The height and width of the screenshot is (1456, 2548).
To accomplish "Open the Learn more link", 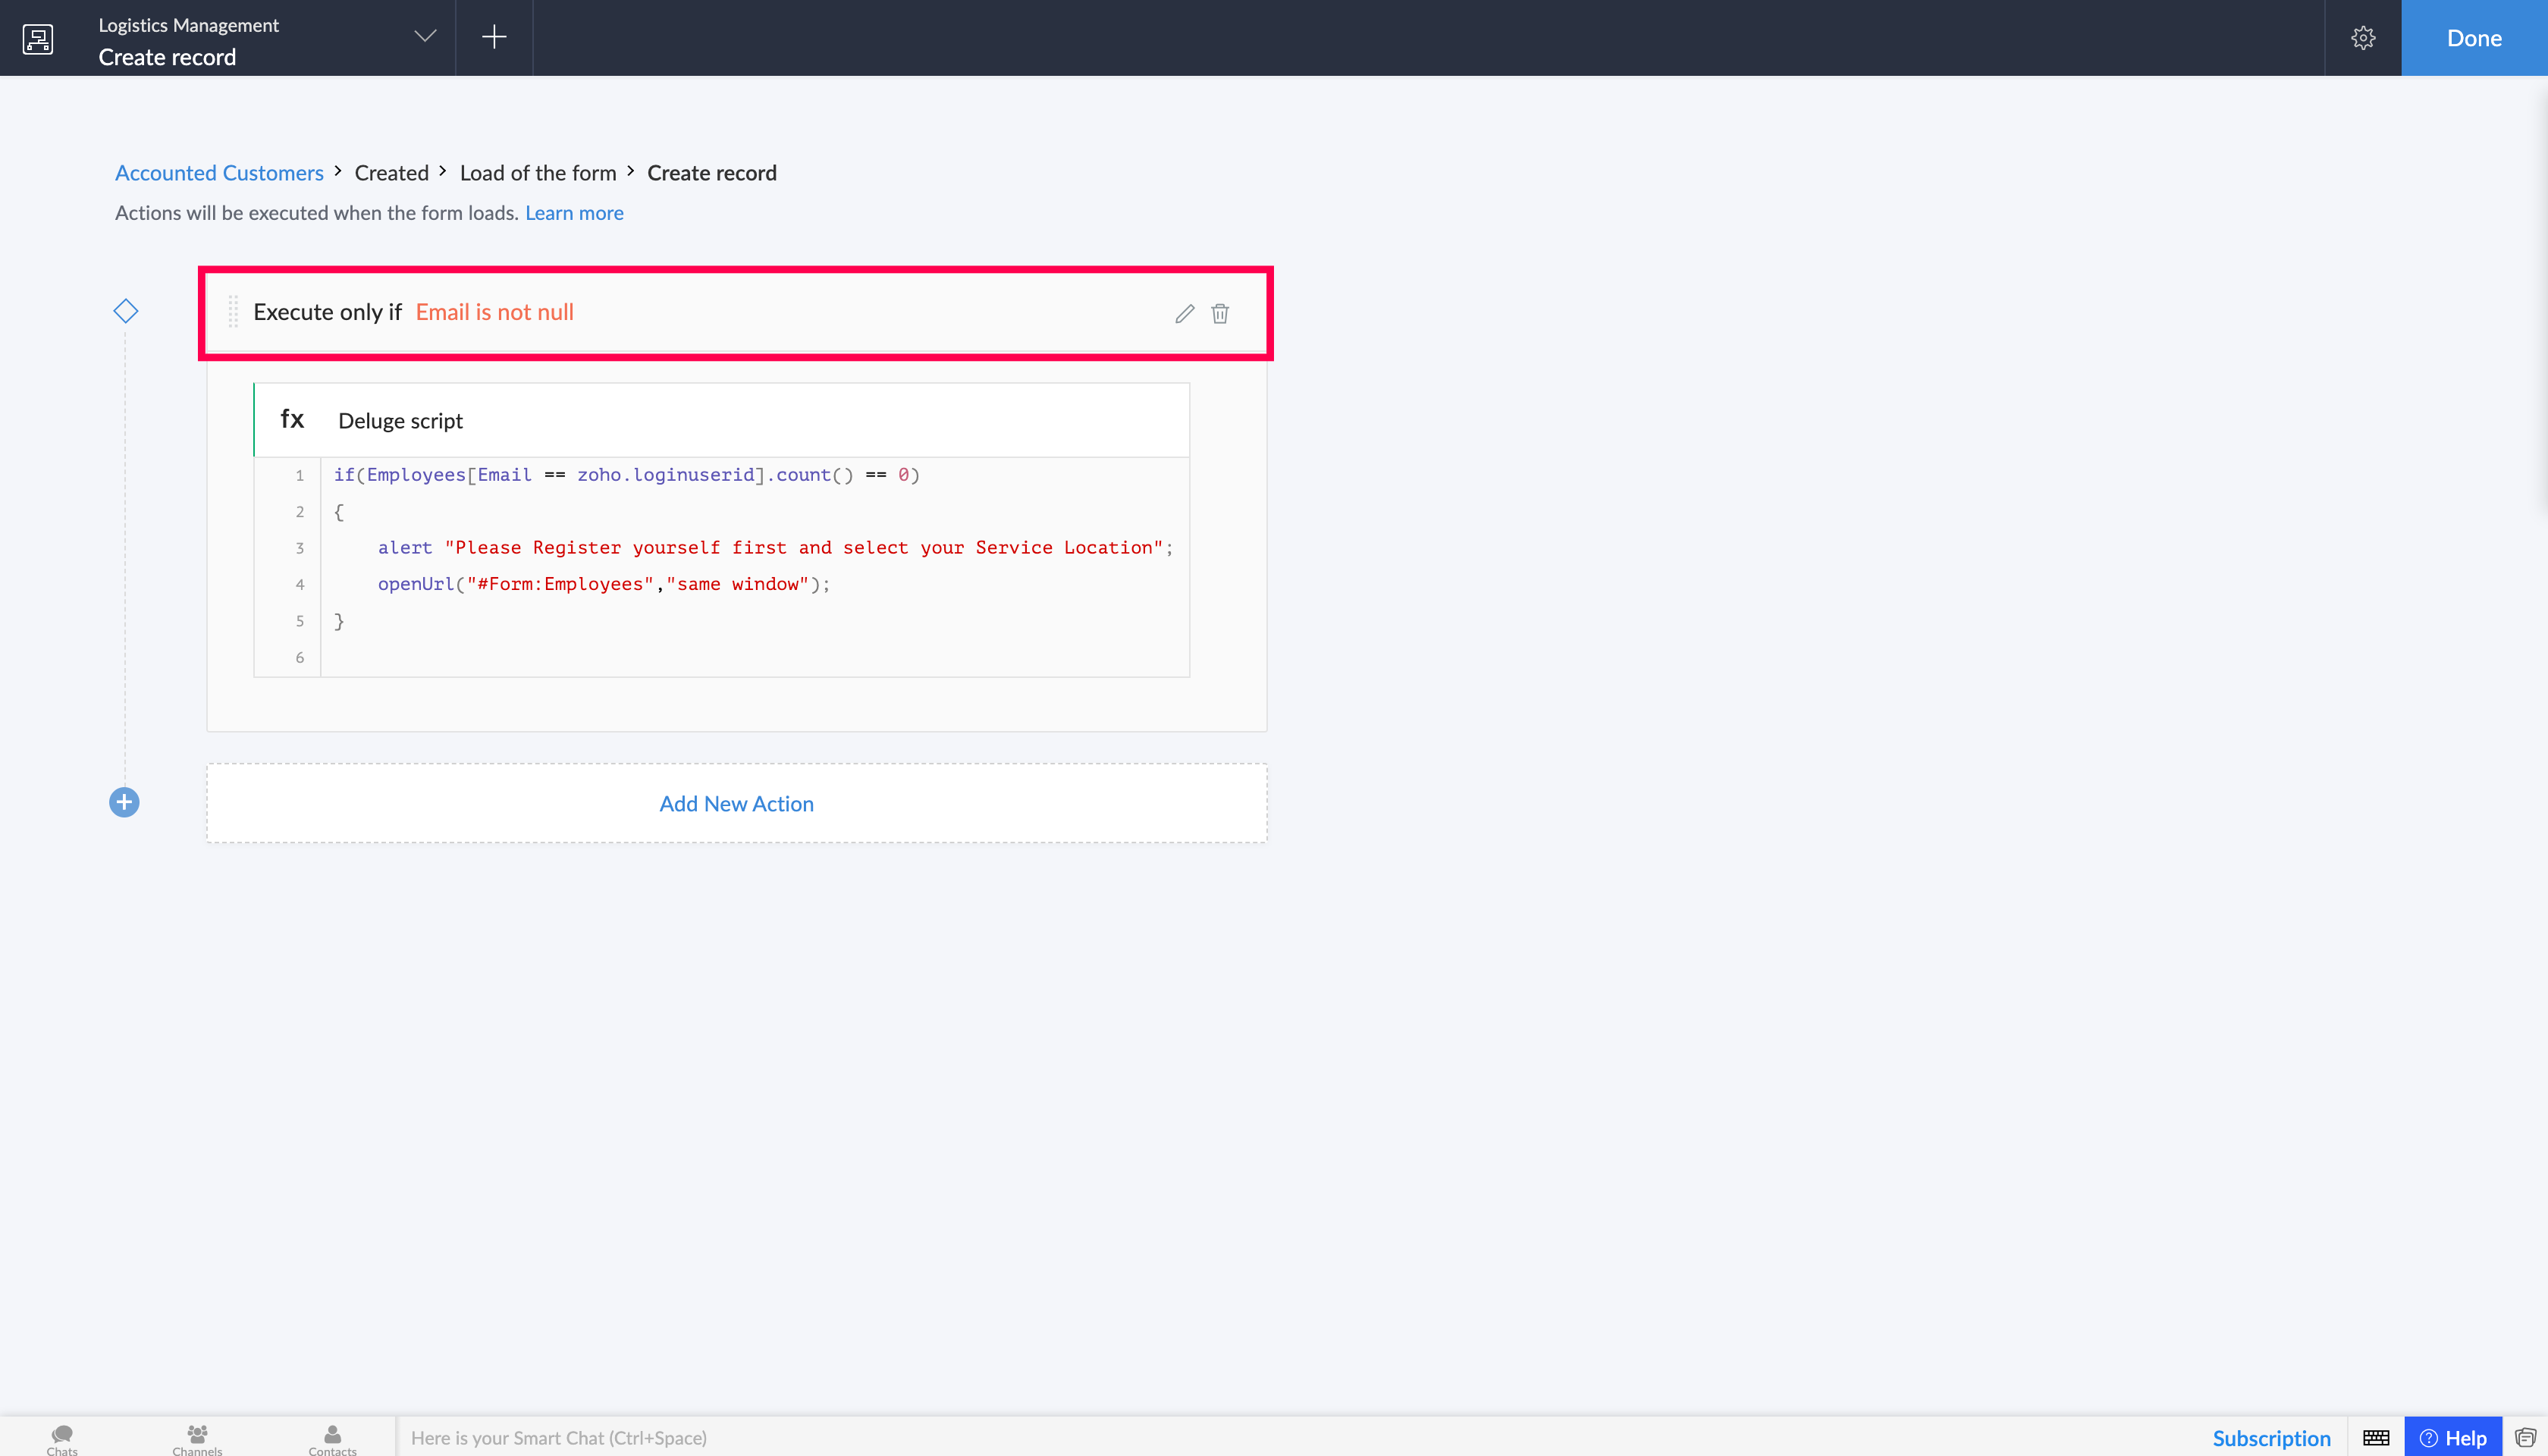I will pyautogui.click(x=574, y=213).
